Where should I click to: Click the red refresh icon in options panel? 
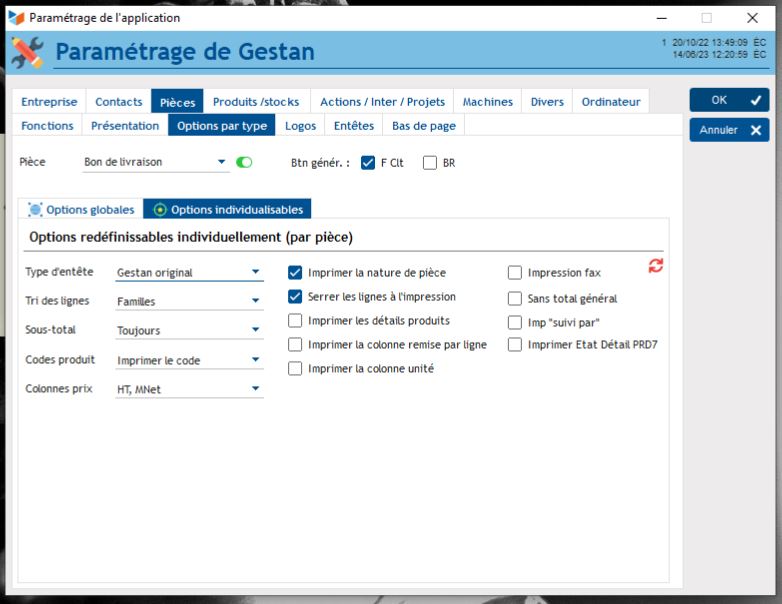[x=656, y=265]
